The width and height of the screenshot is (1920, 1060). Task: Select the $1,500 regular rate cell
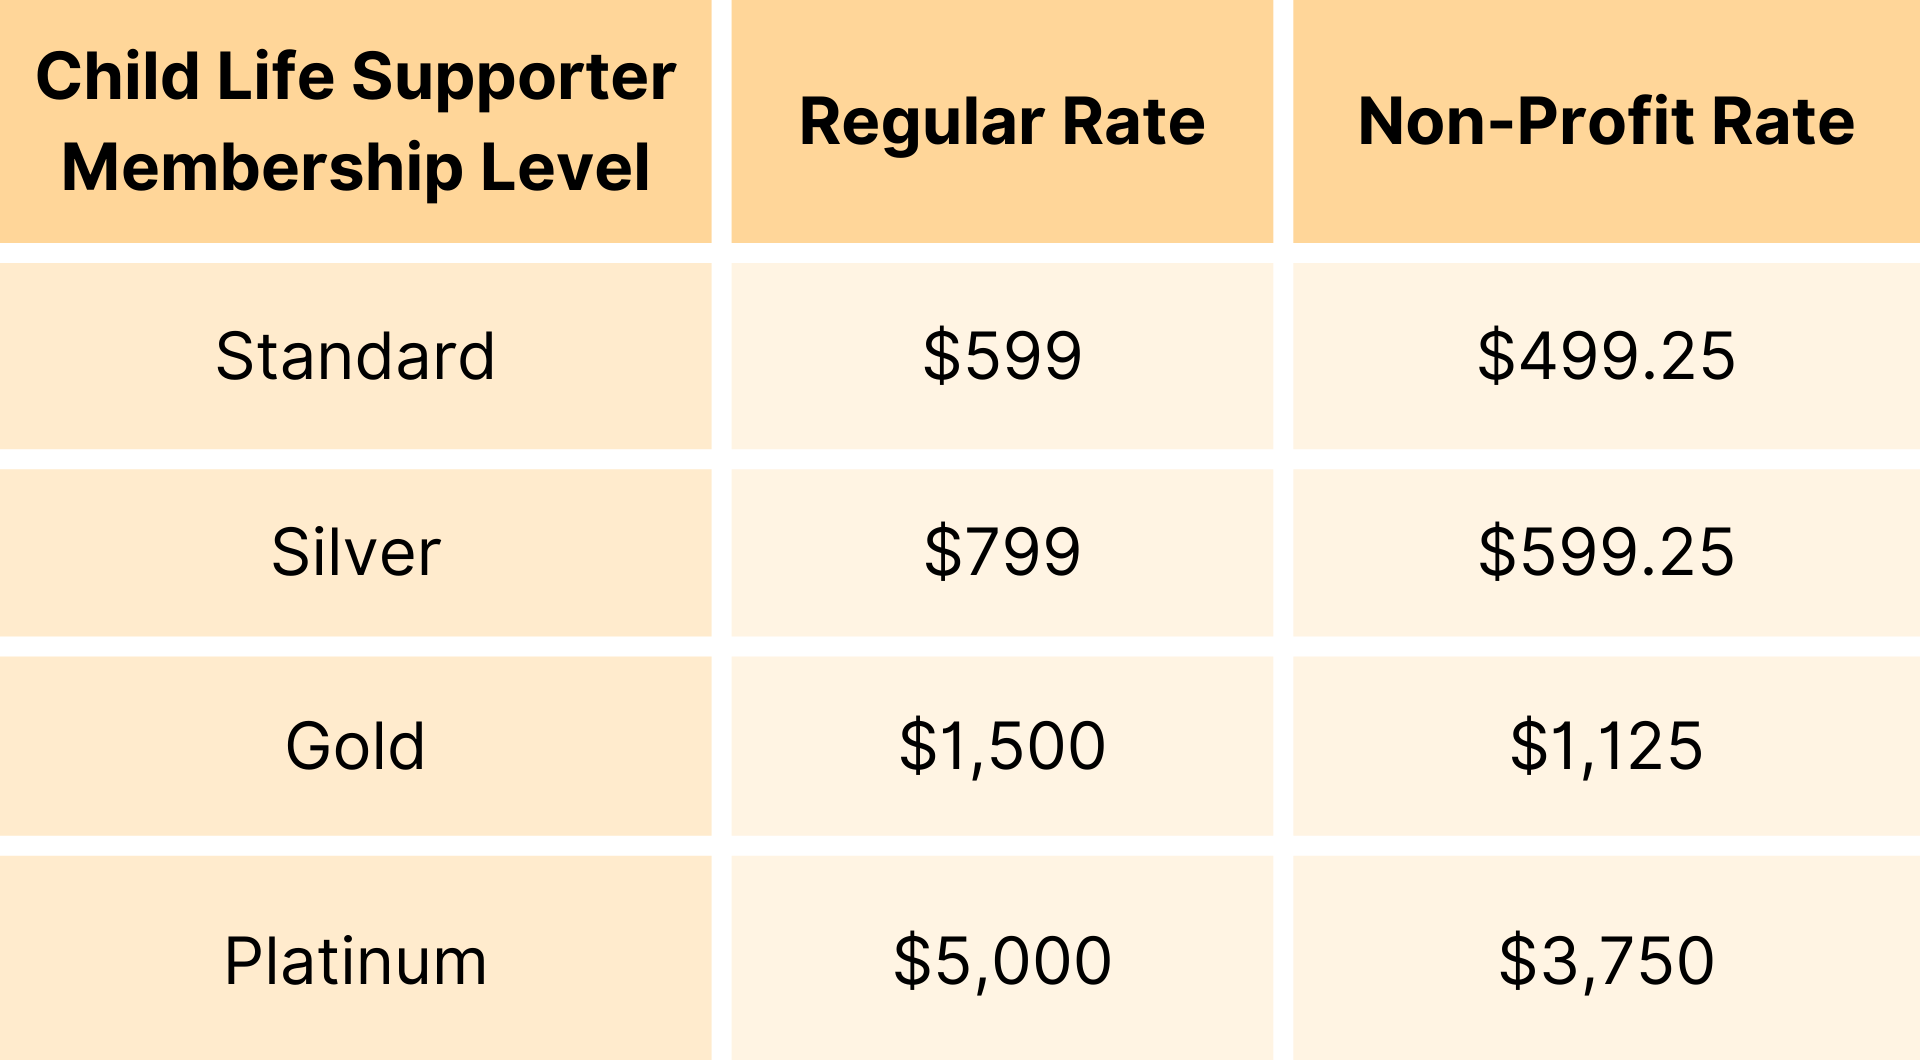pos(1002,746)
